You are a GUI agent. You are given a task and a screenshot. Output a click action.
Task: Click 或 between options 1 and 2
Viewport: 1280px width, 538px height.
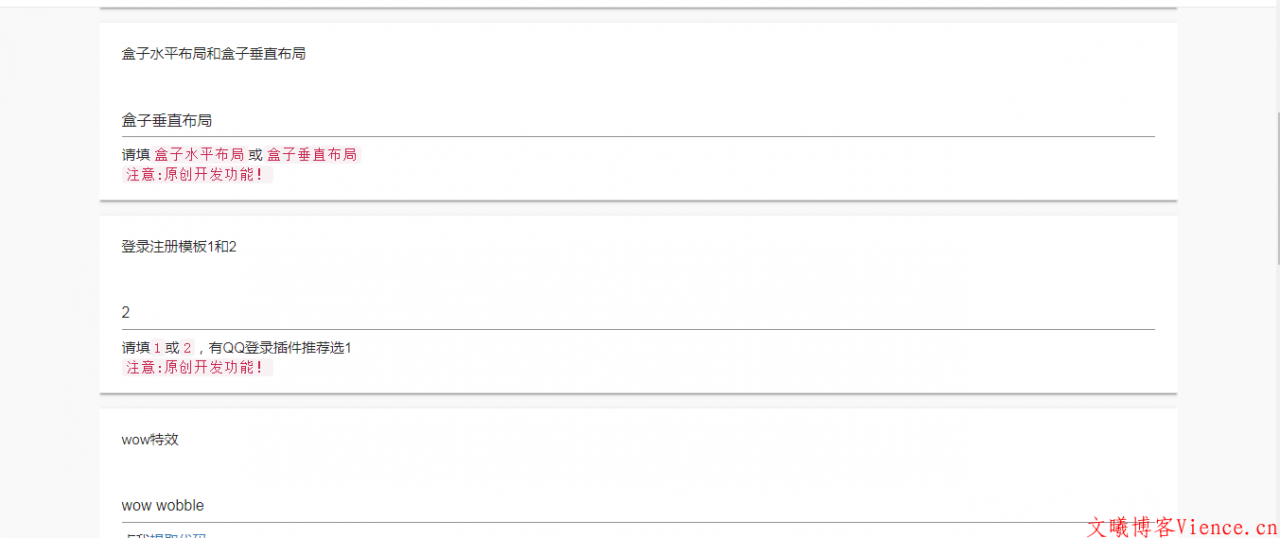tap(172, 348)
